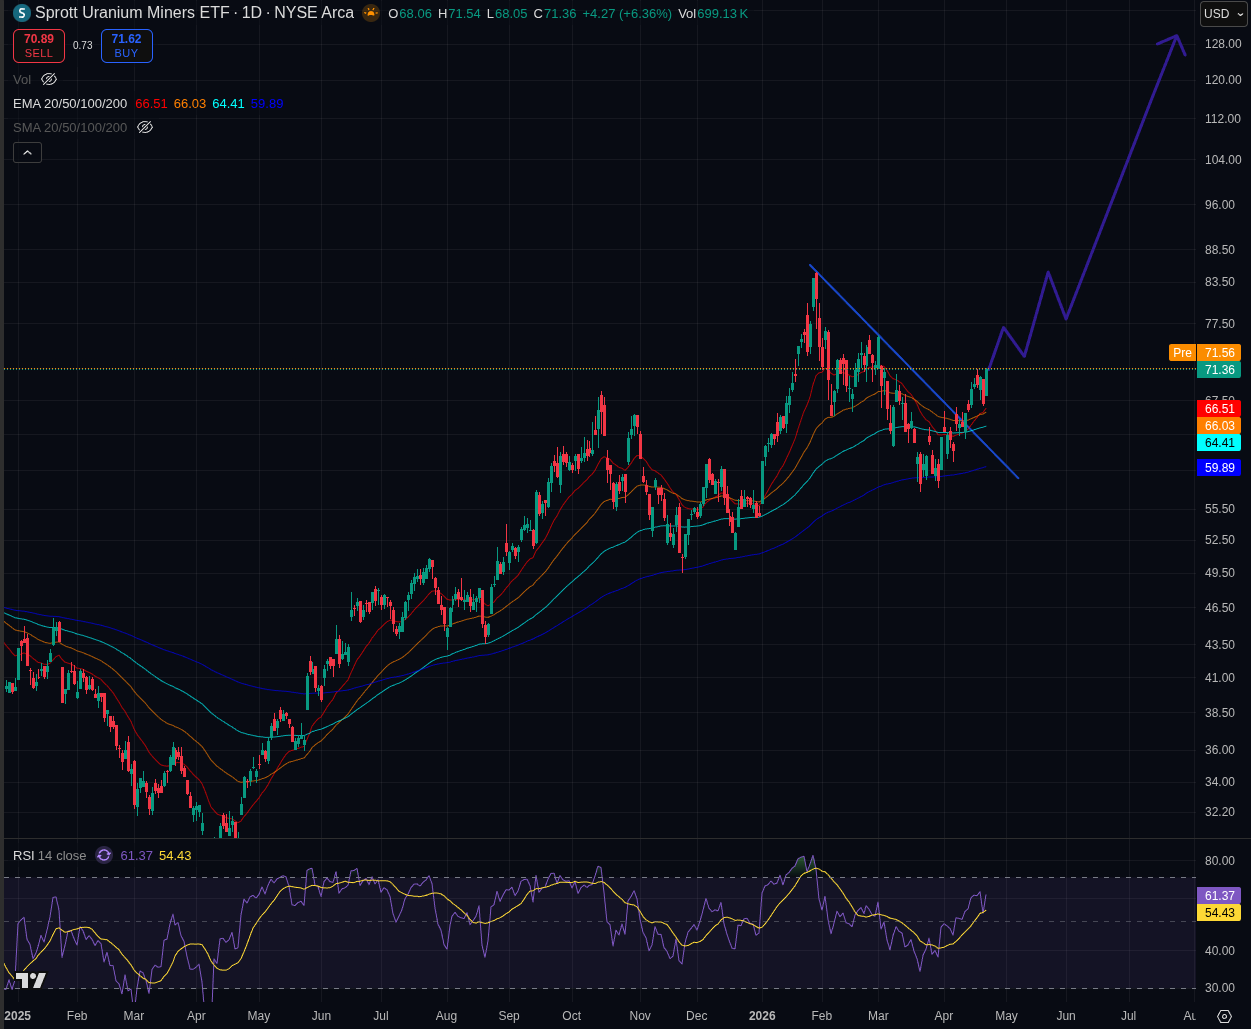Click the RSI refresh arrows icon
This screenshot has height=1029, width=1251.
(104, 855)
